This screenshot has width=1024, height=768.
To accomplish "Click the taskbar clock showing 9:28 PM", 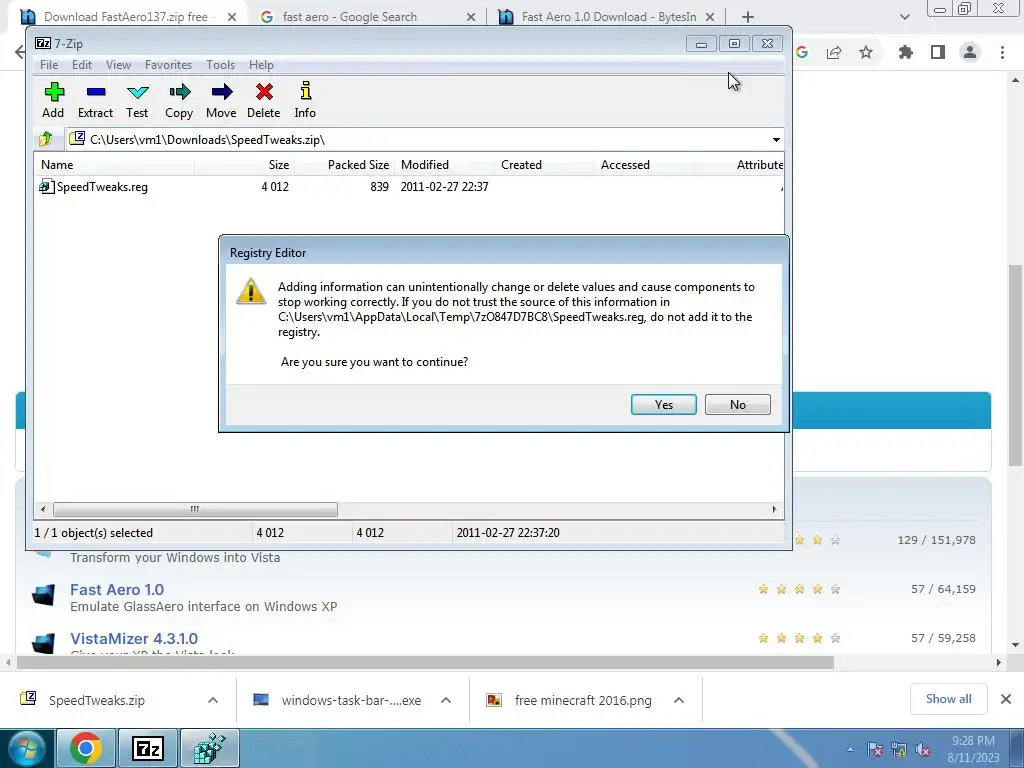I will 973,749.
